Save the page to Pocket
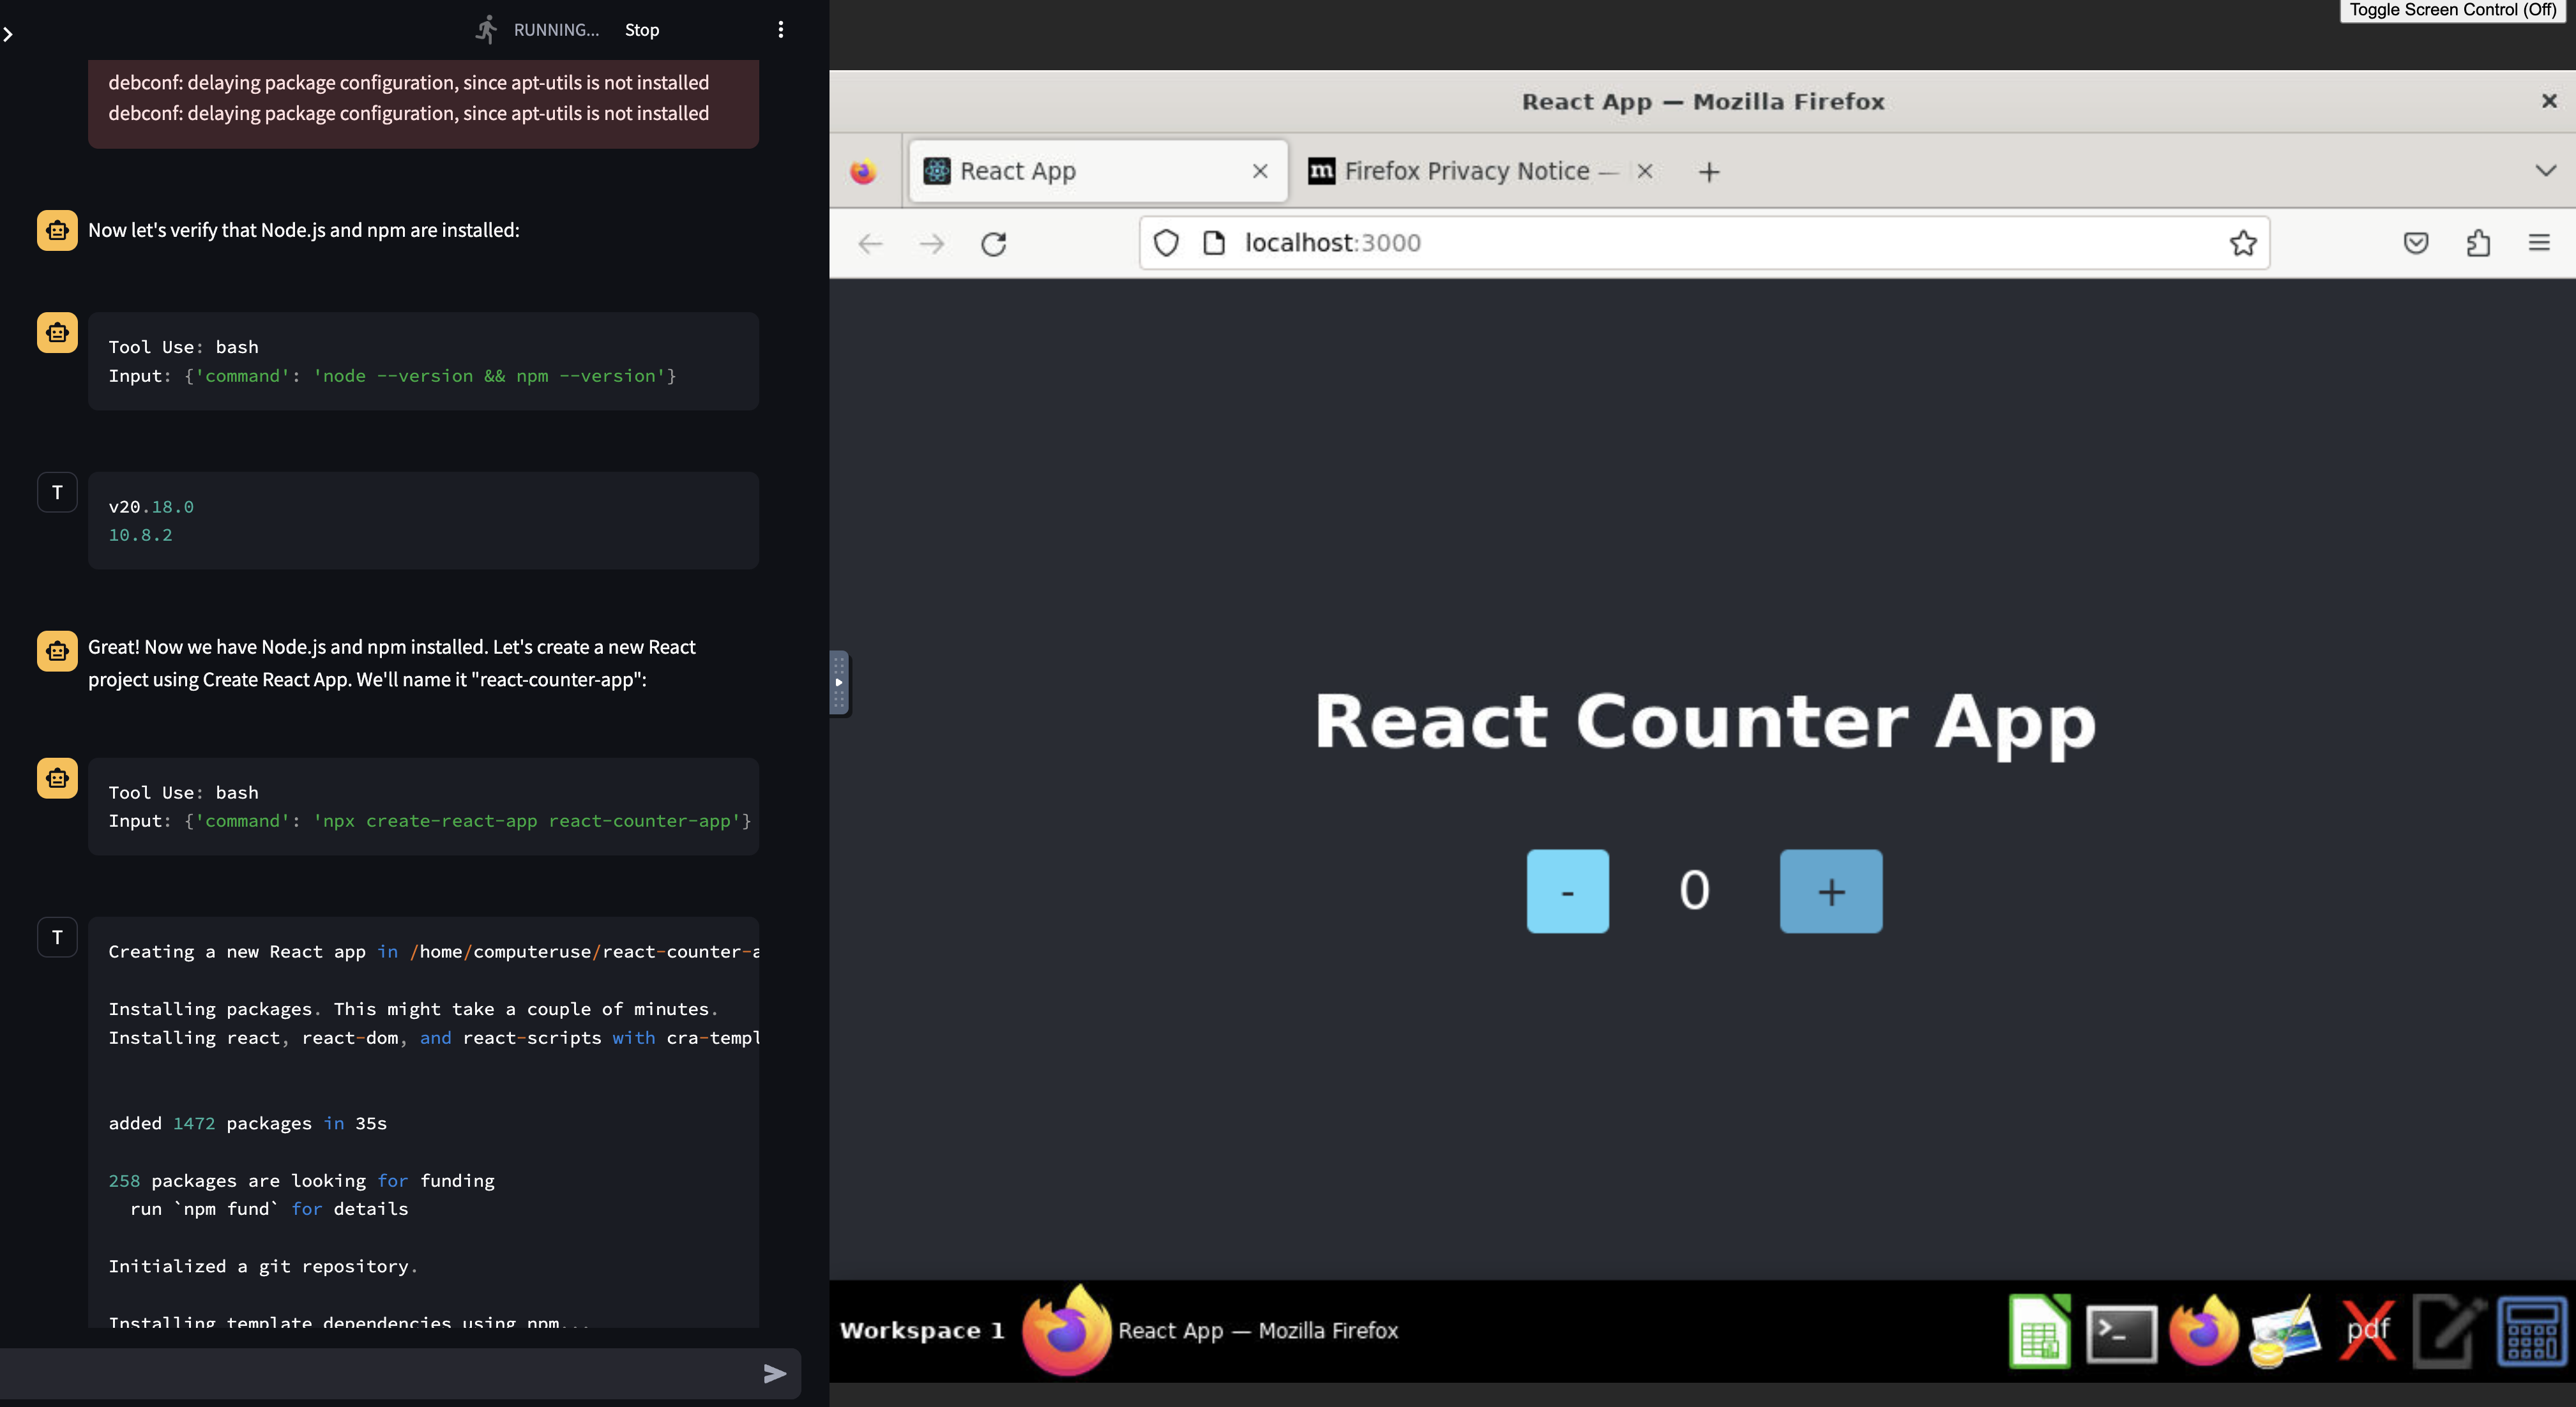Image resolution: width=2576 pixels, height=1407 pixels. pos(2415,242)
